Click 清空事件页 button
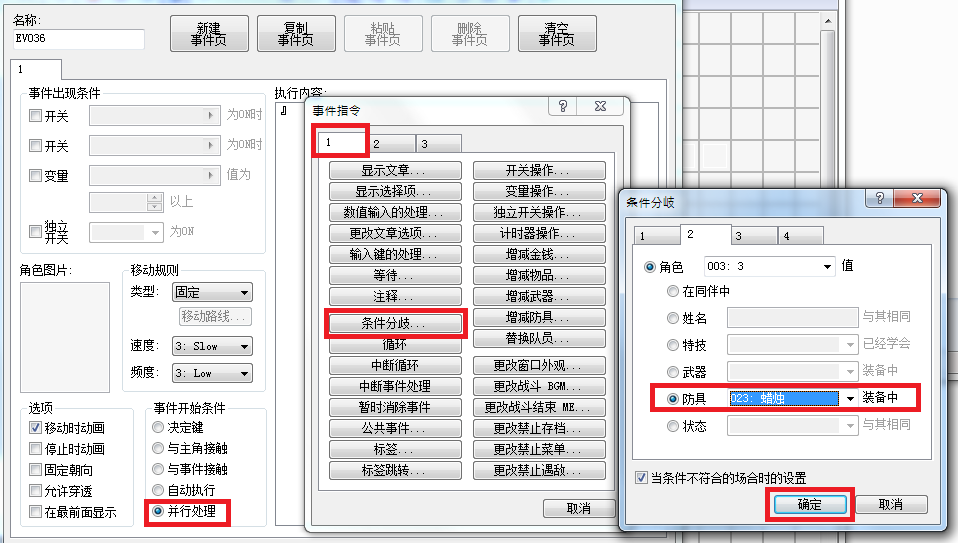The height and width of the screenshot is (543, 958). 557,34
